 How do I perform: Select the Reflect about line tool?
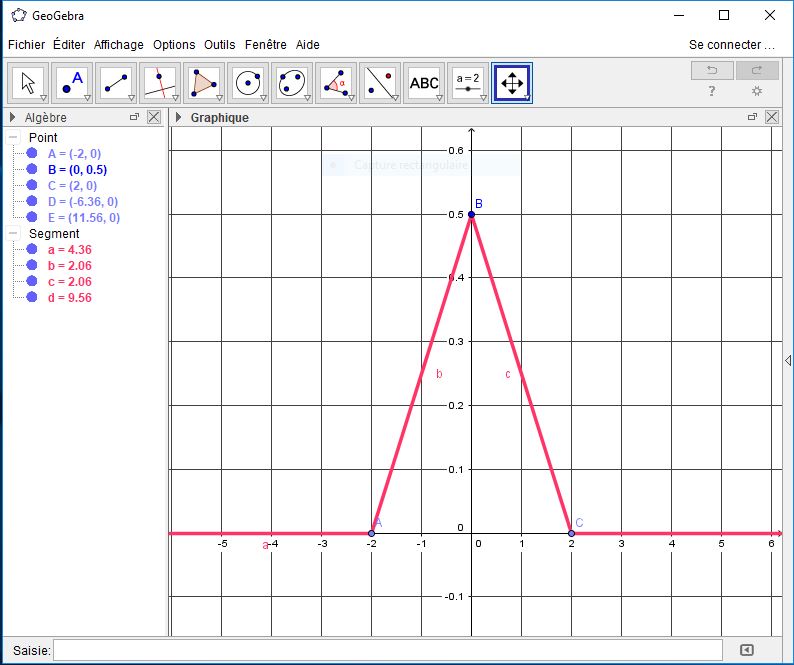click(380, 83)
